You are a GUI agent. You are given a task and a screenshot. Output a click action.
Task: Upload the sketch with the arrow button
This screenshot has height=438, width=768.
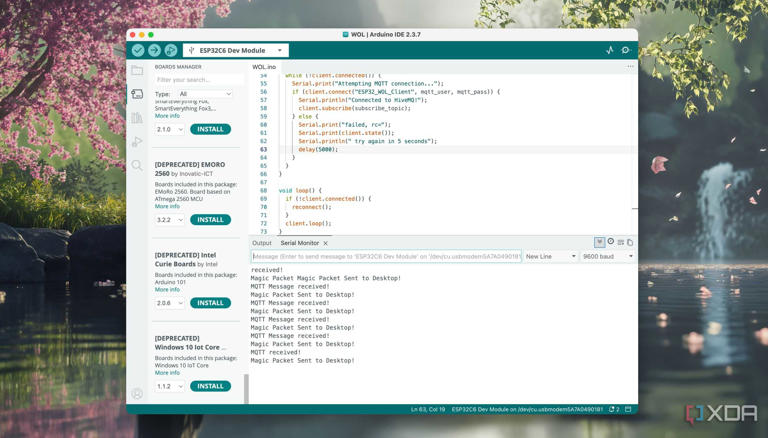point(154,50)
